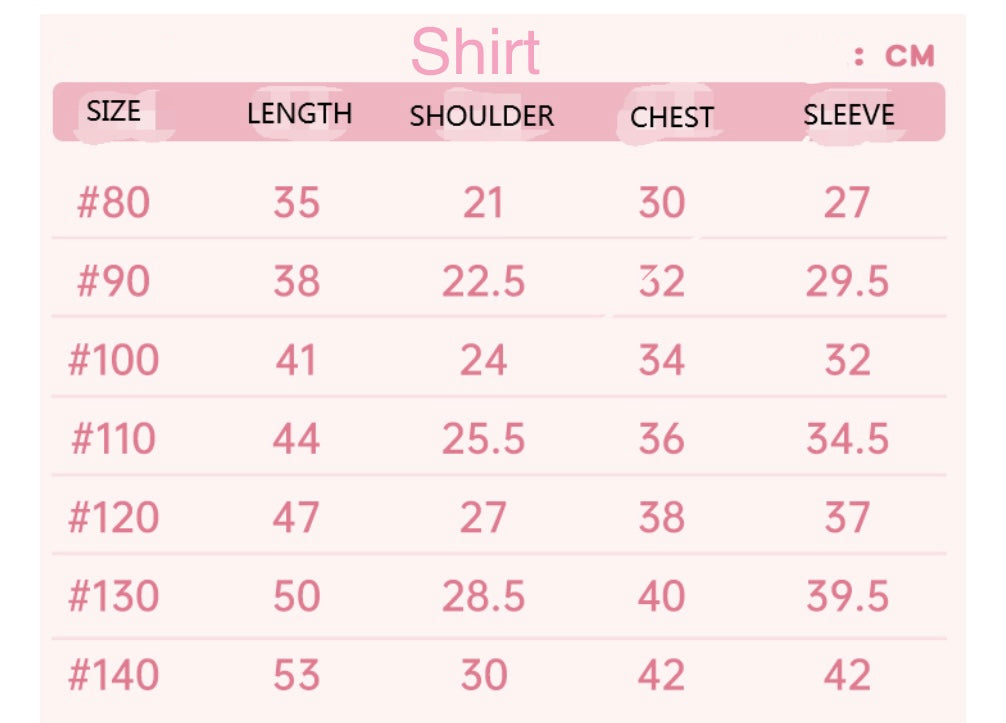1006x723 pixels.
Task: Select the 29.5 sleeve value for #90
Action: tap(847, 282)
